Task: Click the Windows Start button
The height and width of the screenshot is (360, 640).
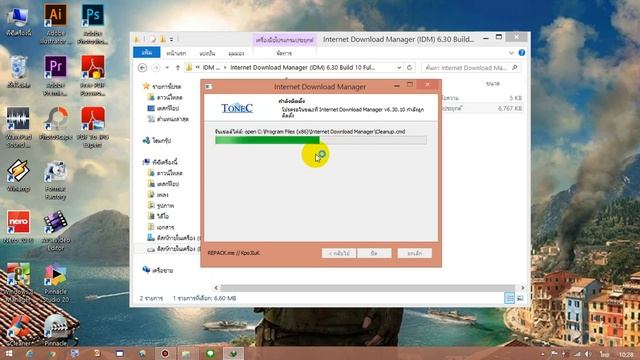Action: [x=9, y=353]
